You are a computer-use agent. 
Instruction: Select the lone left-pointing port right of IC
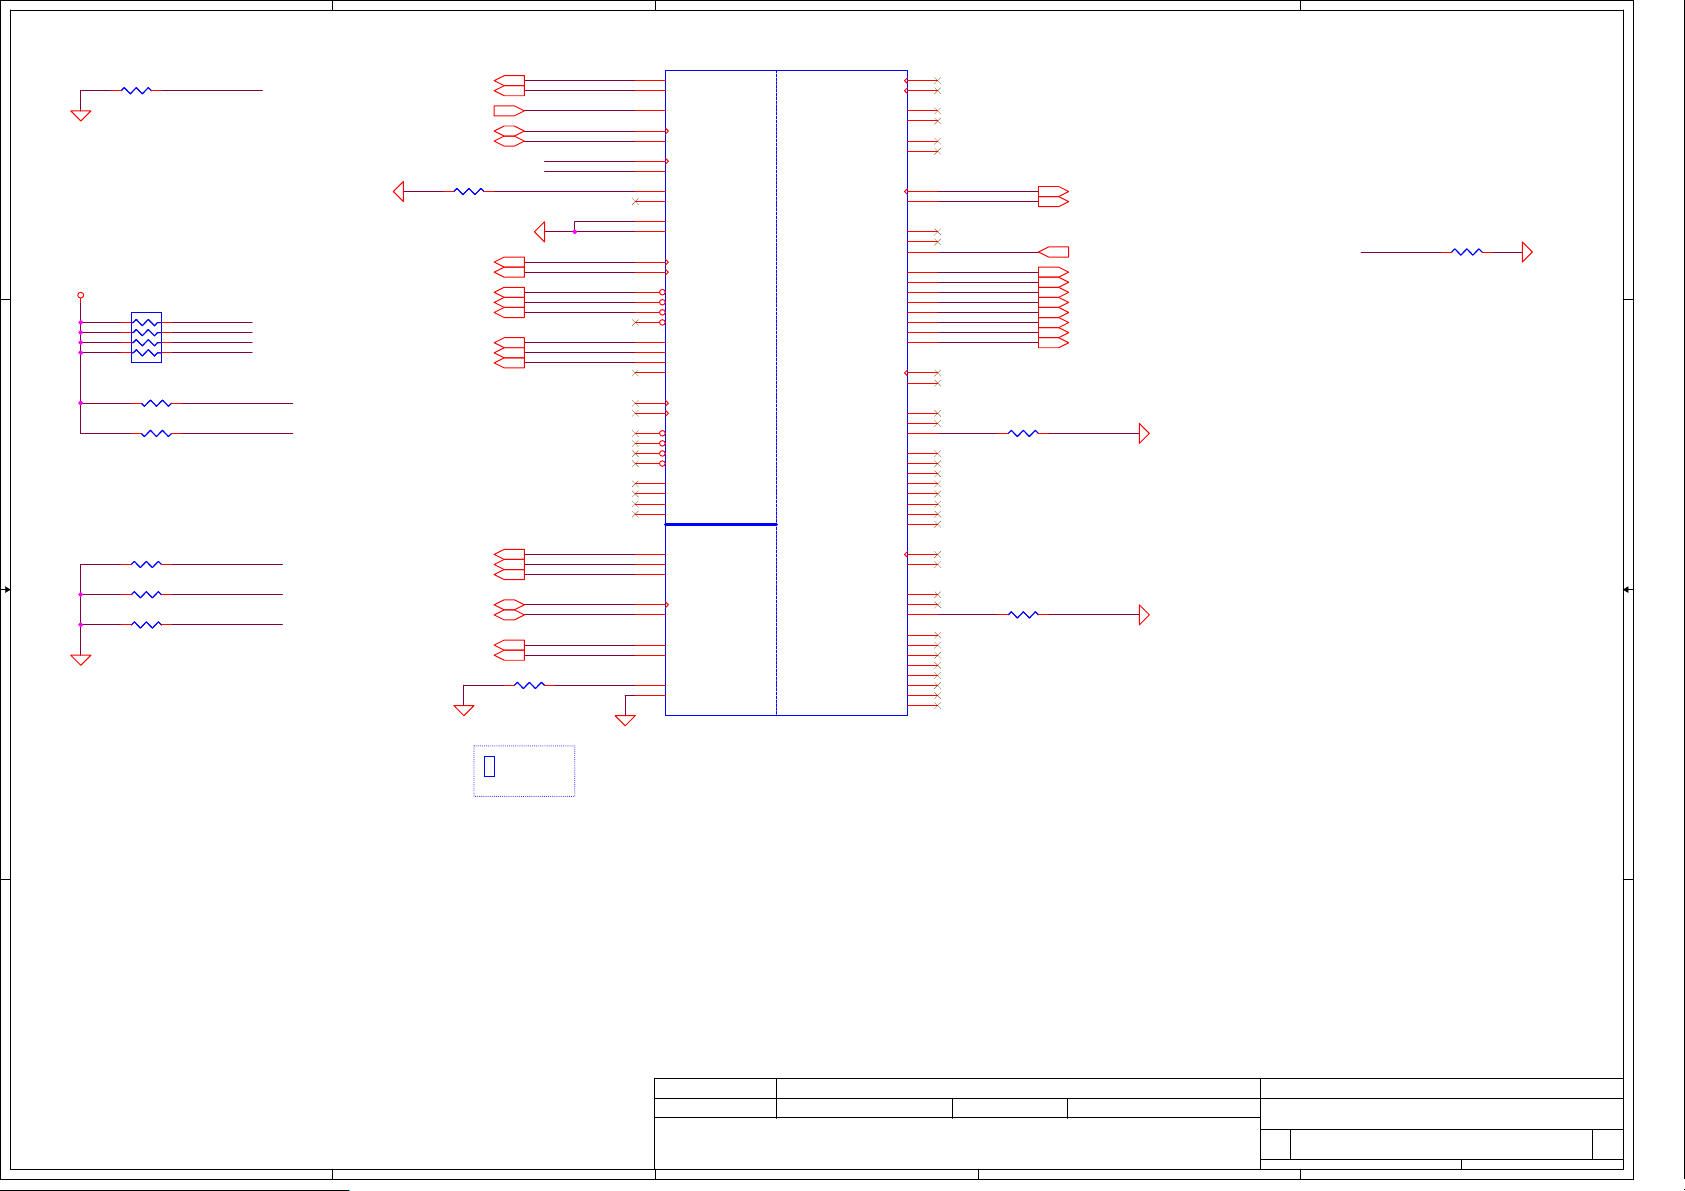pyautogui.click(x=1054, y=252)
